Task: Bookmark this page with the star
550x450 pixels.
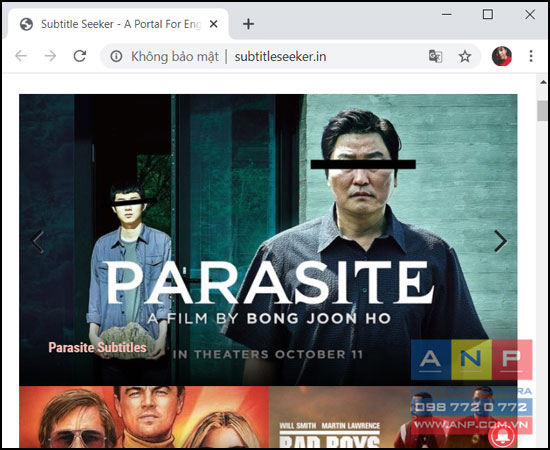Action: pyautogui.click(x=465, y=56)
